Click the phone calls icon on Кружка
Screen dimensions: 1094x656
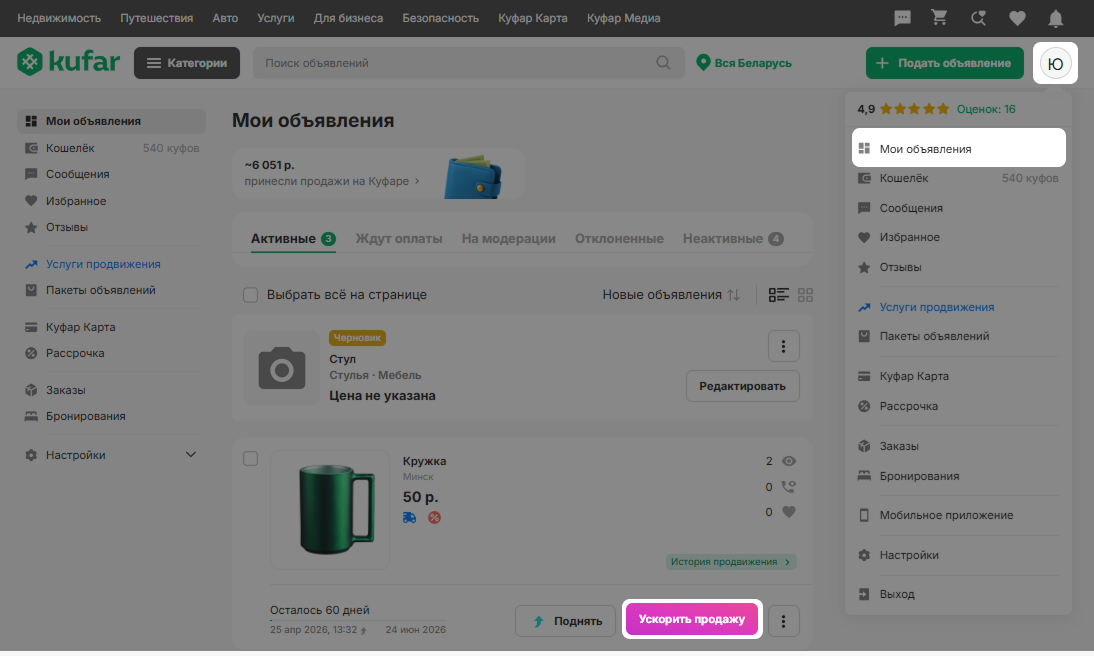tap(788, 486)
